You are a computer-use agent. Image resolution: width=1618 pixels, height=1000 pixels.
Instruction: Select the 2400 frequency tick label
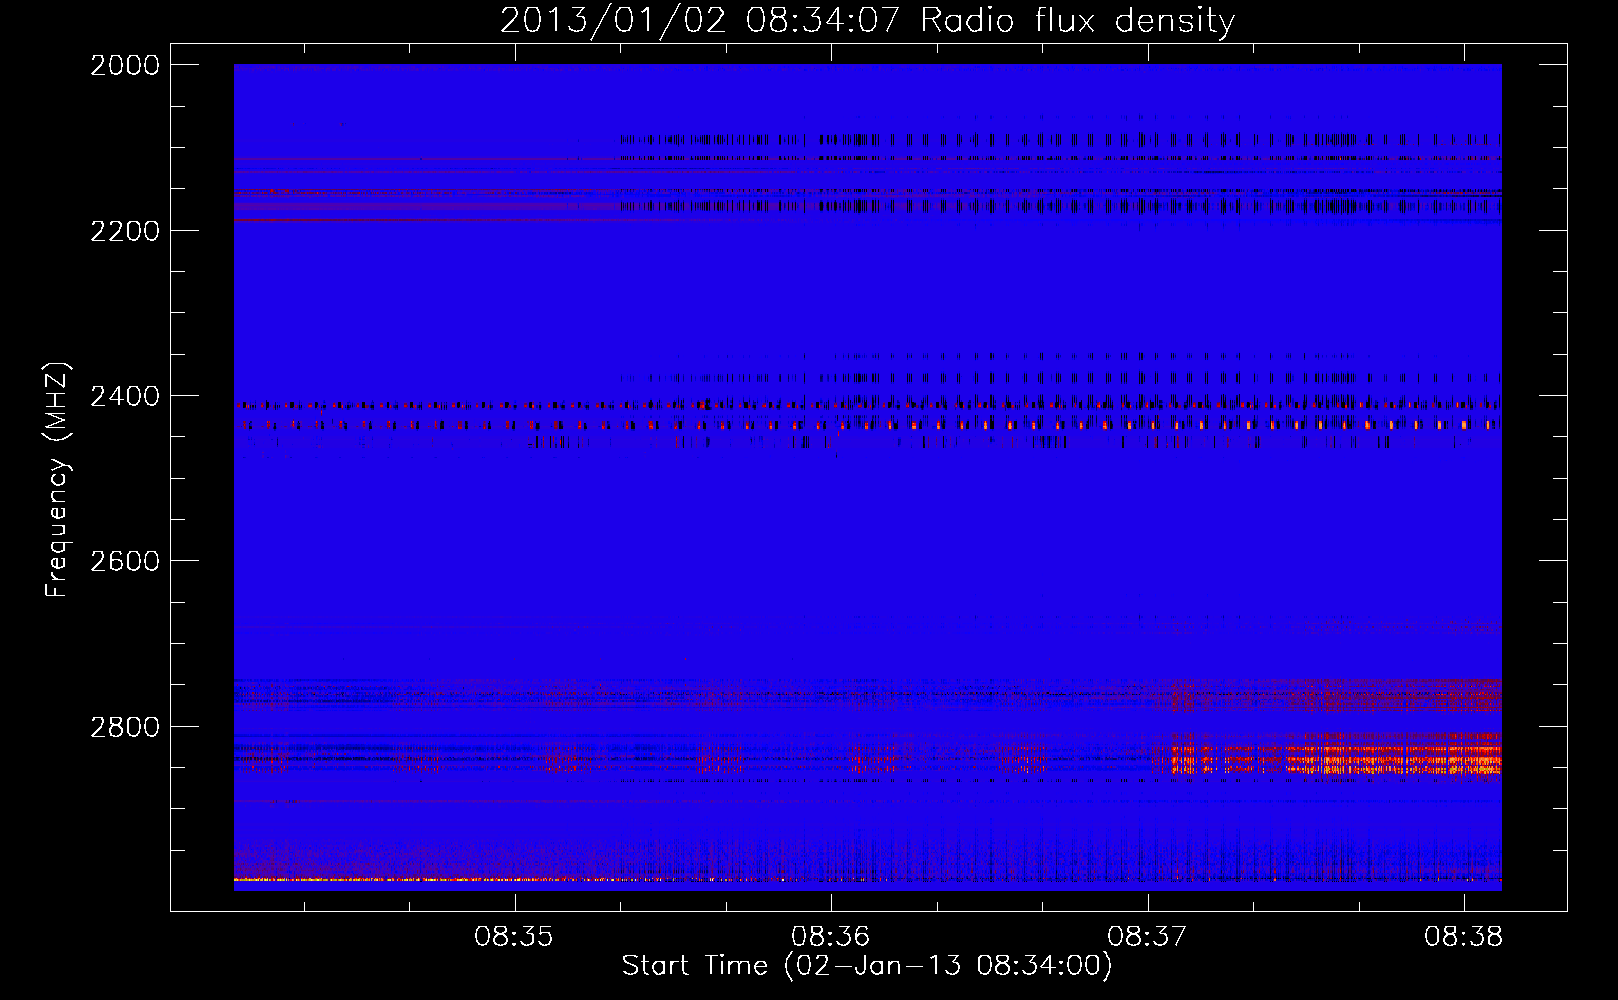125,396
